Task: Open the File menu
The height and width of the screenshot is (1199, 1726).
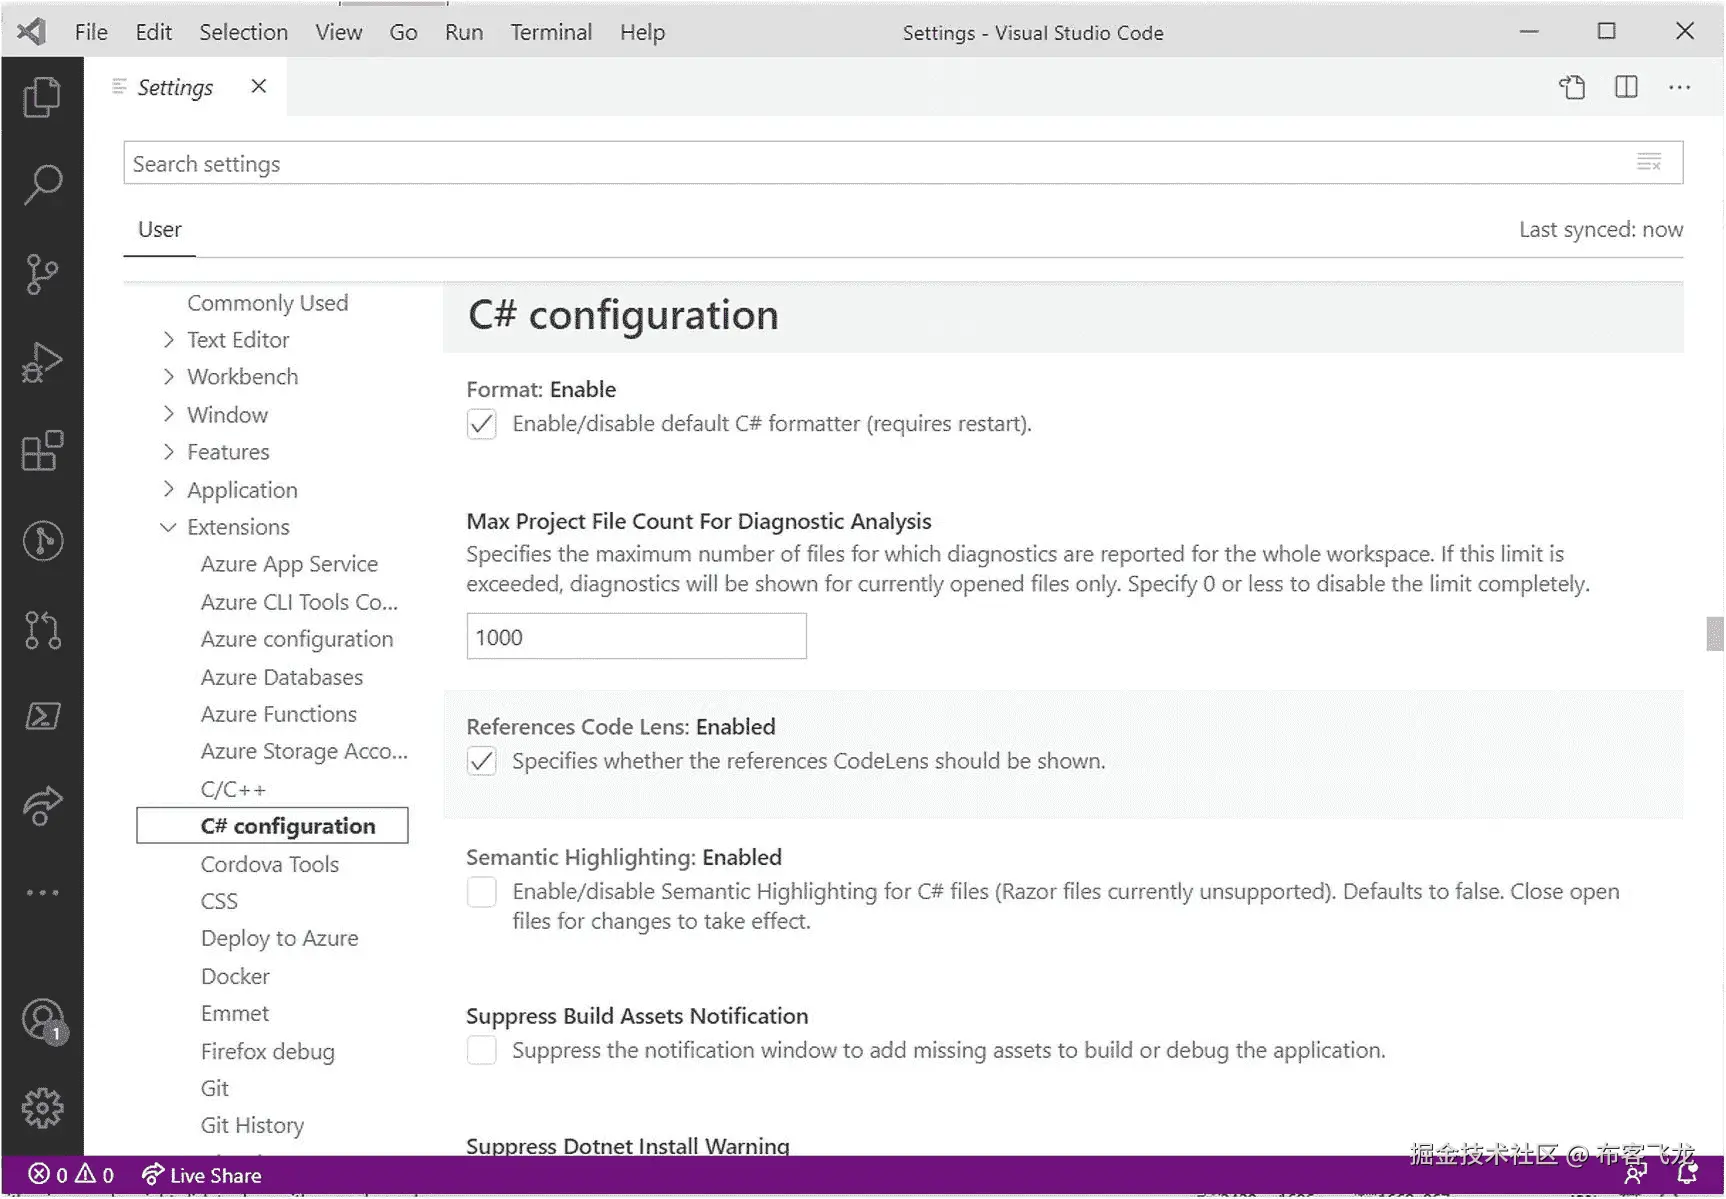Action: click(x=91, y=32)
